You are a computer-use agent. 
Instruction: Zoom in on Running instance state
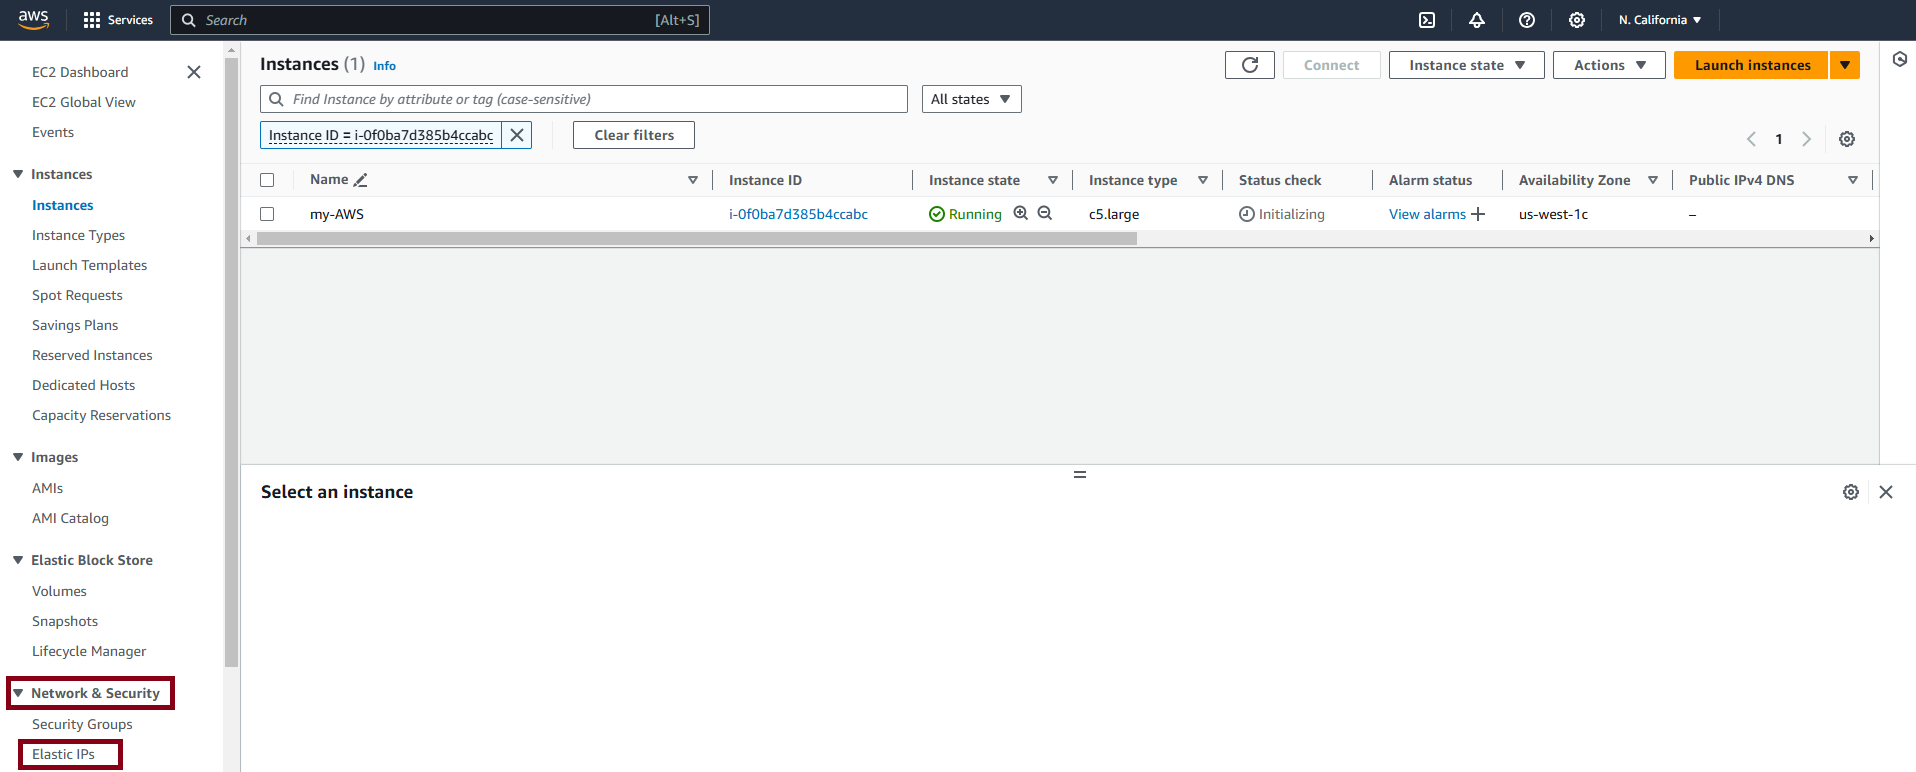tap(1021, 213)
